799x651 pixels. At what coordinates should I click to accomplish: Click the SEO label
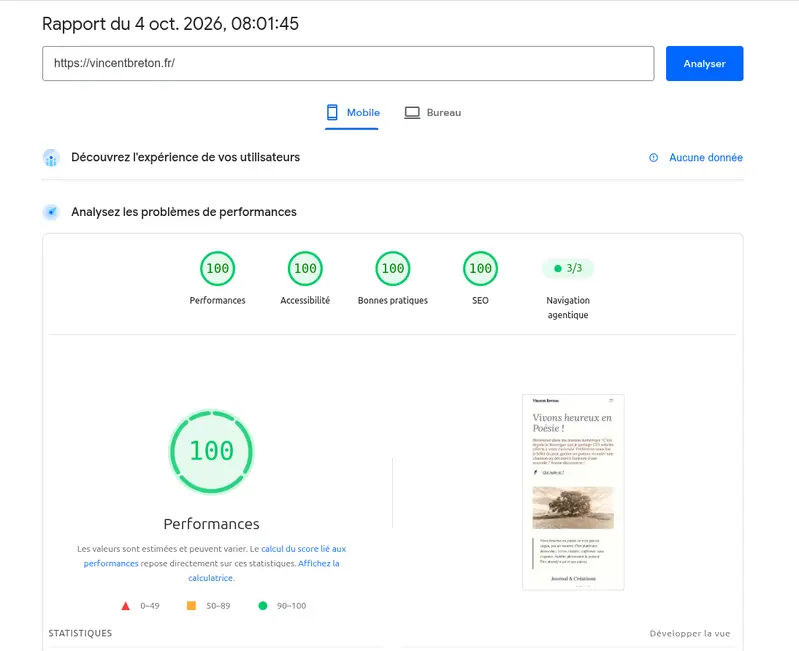(x=481, y=301)
